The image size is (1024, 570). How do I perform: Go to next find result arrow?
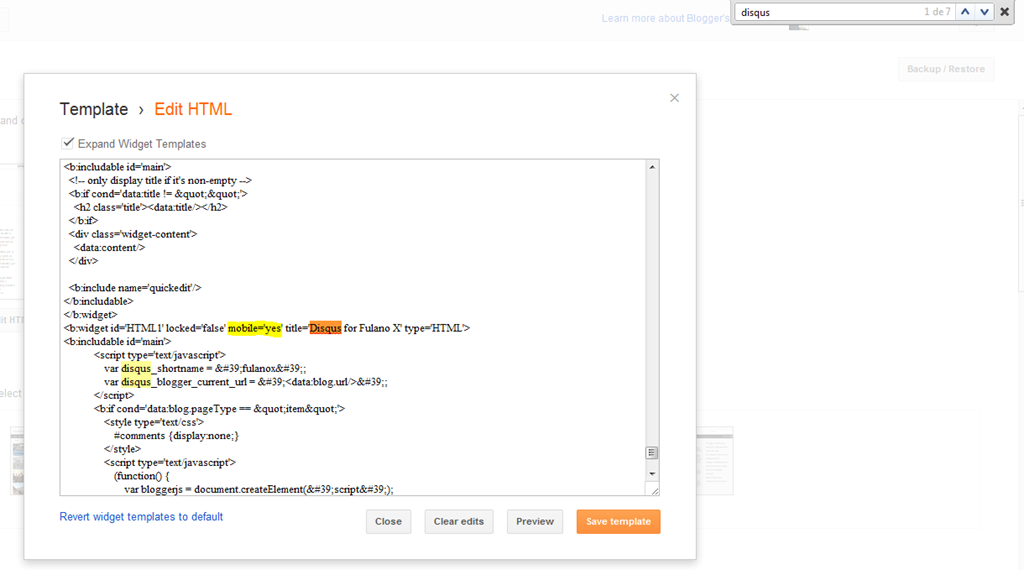984,12
